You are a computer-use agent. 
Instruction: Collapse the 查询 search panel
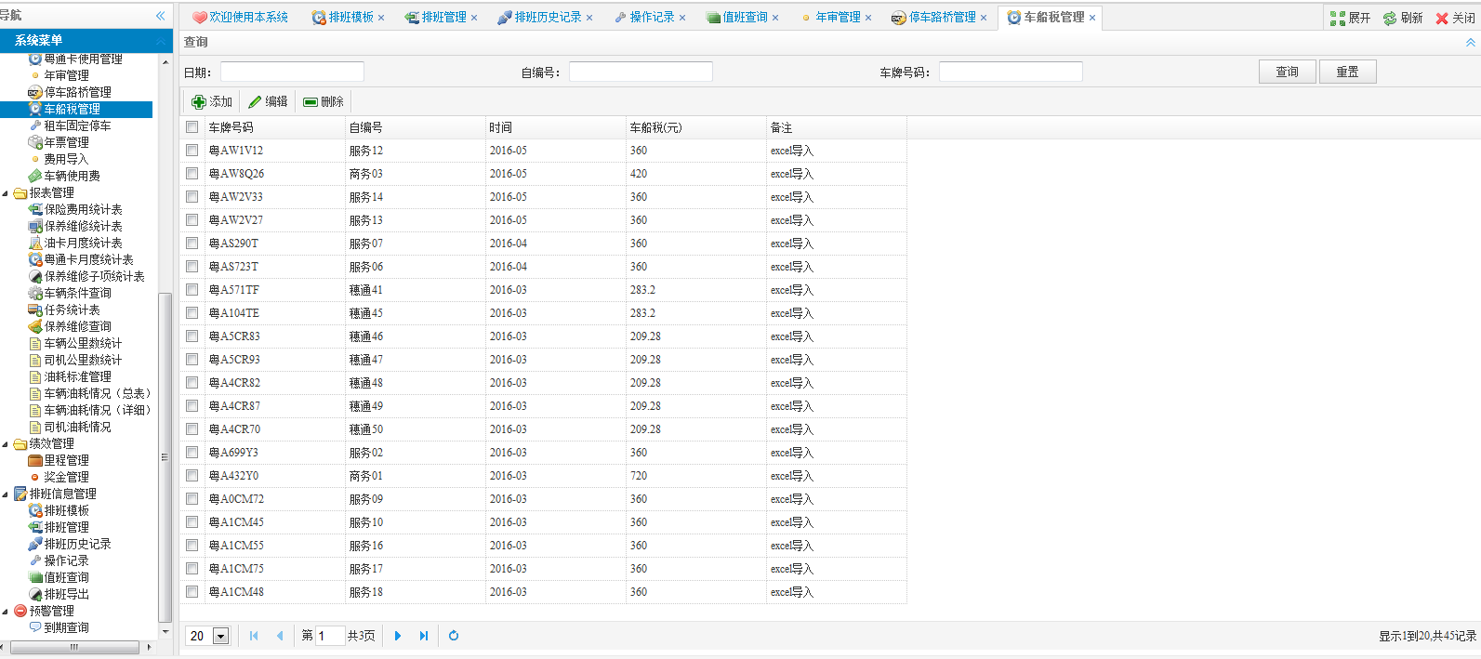(1470, 42)
